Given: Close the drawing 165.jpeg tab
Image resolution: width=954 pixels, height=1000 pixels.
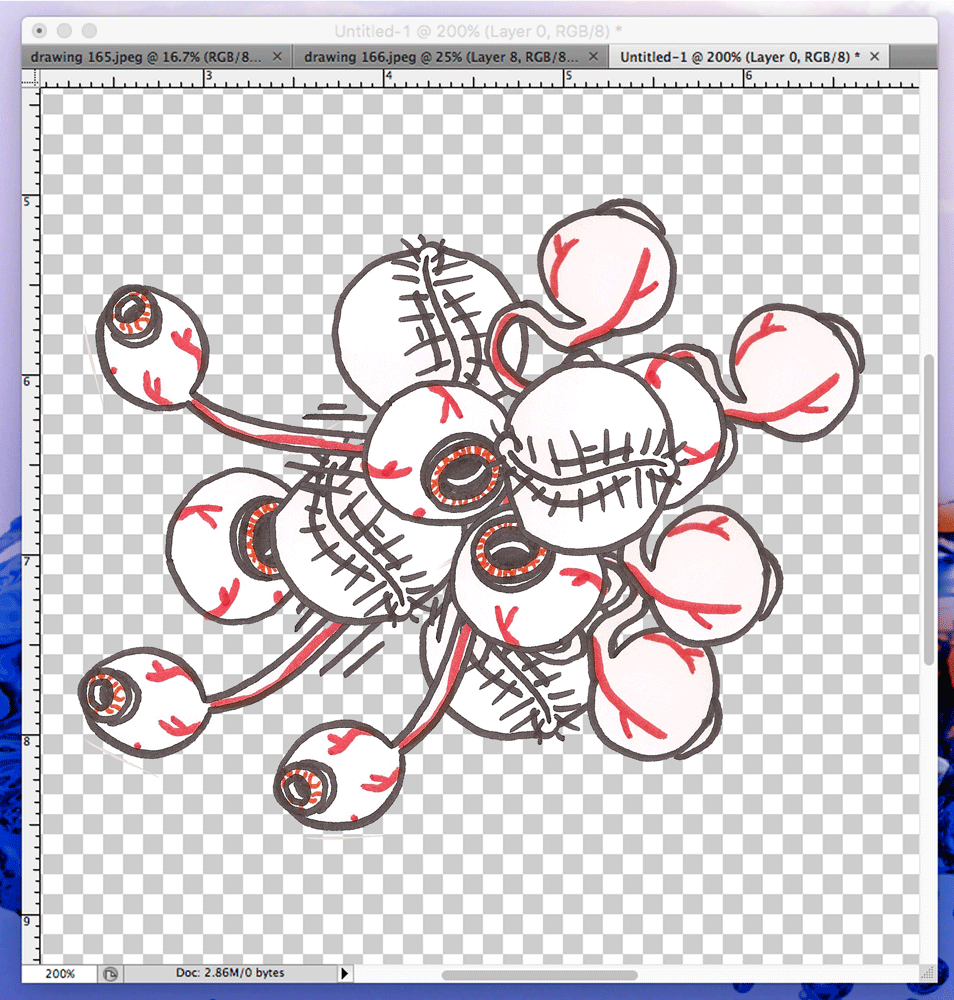Looking at the screenshot, I should point(277,56).
